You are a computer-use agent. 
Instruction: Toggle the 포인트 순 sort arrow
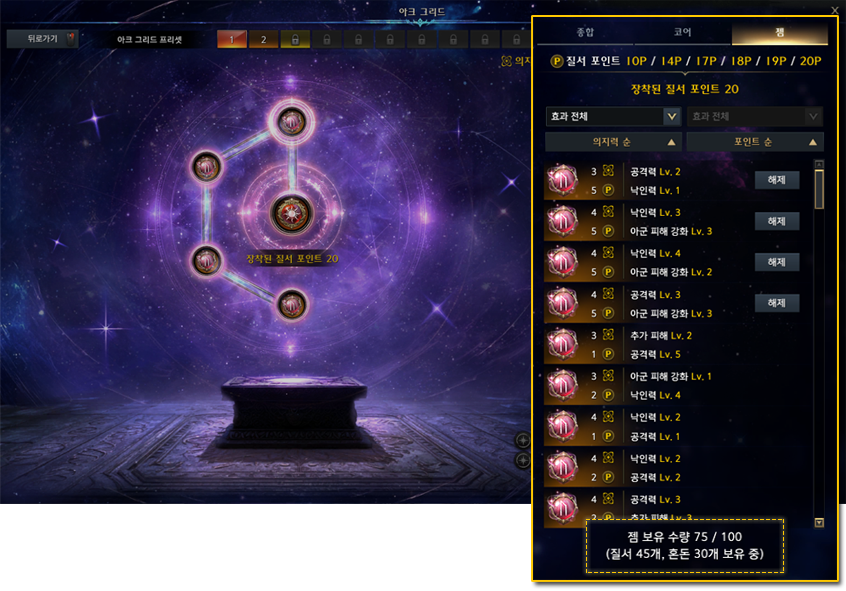pos(813,142)
